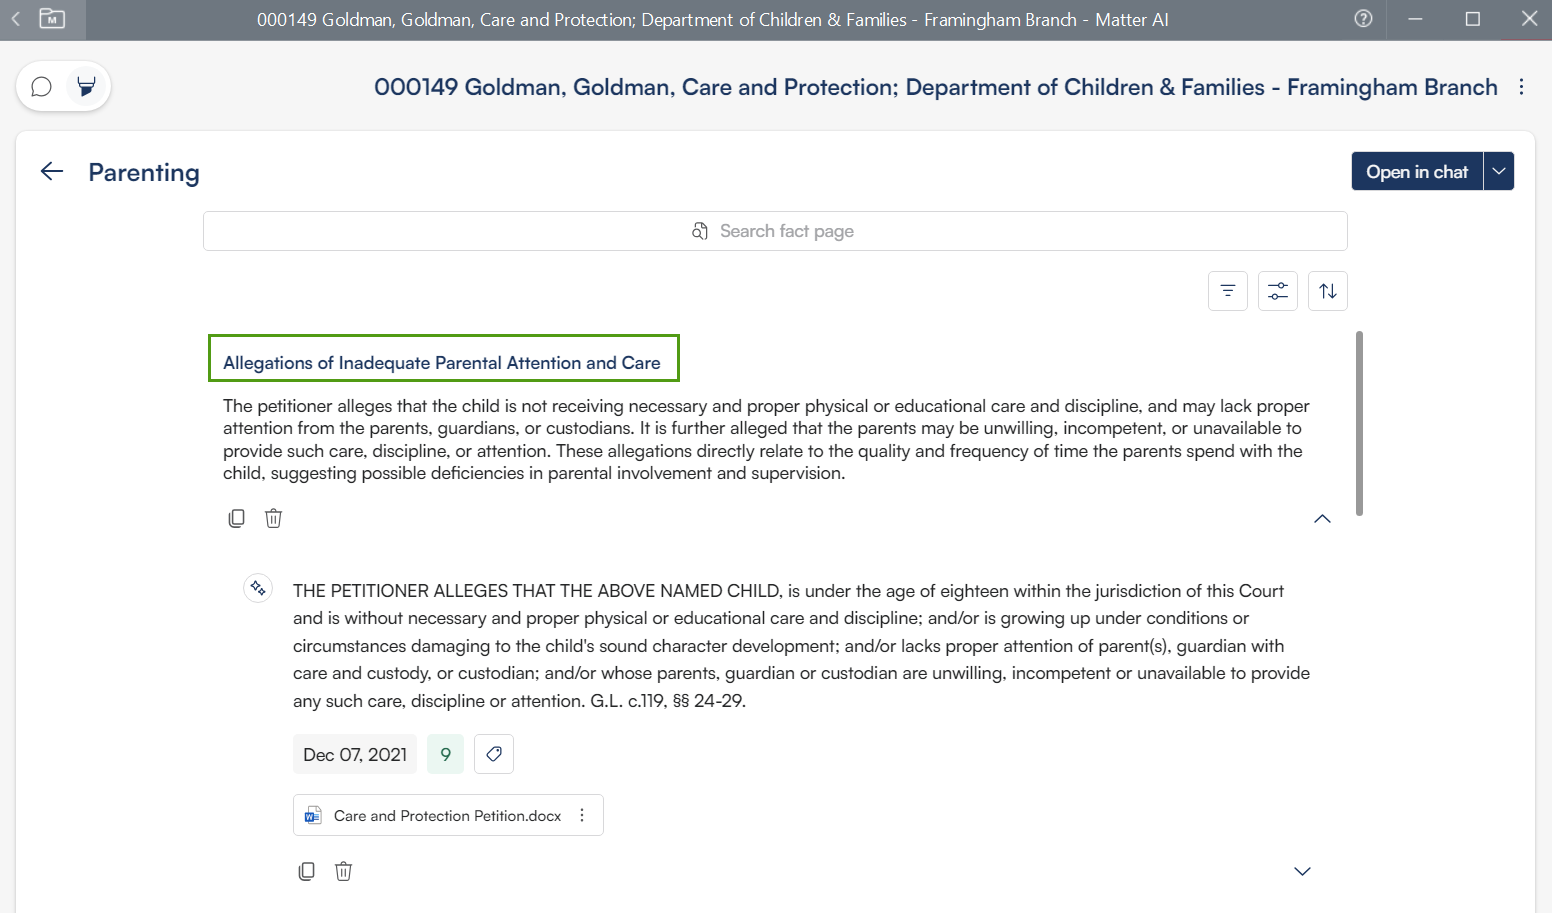Go back using the Parenting arrow
1552x913 pixels.
(52, 172)
